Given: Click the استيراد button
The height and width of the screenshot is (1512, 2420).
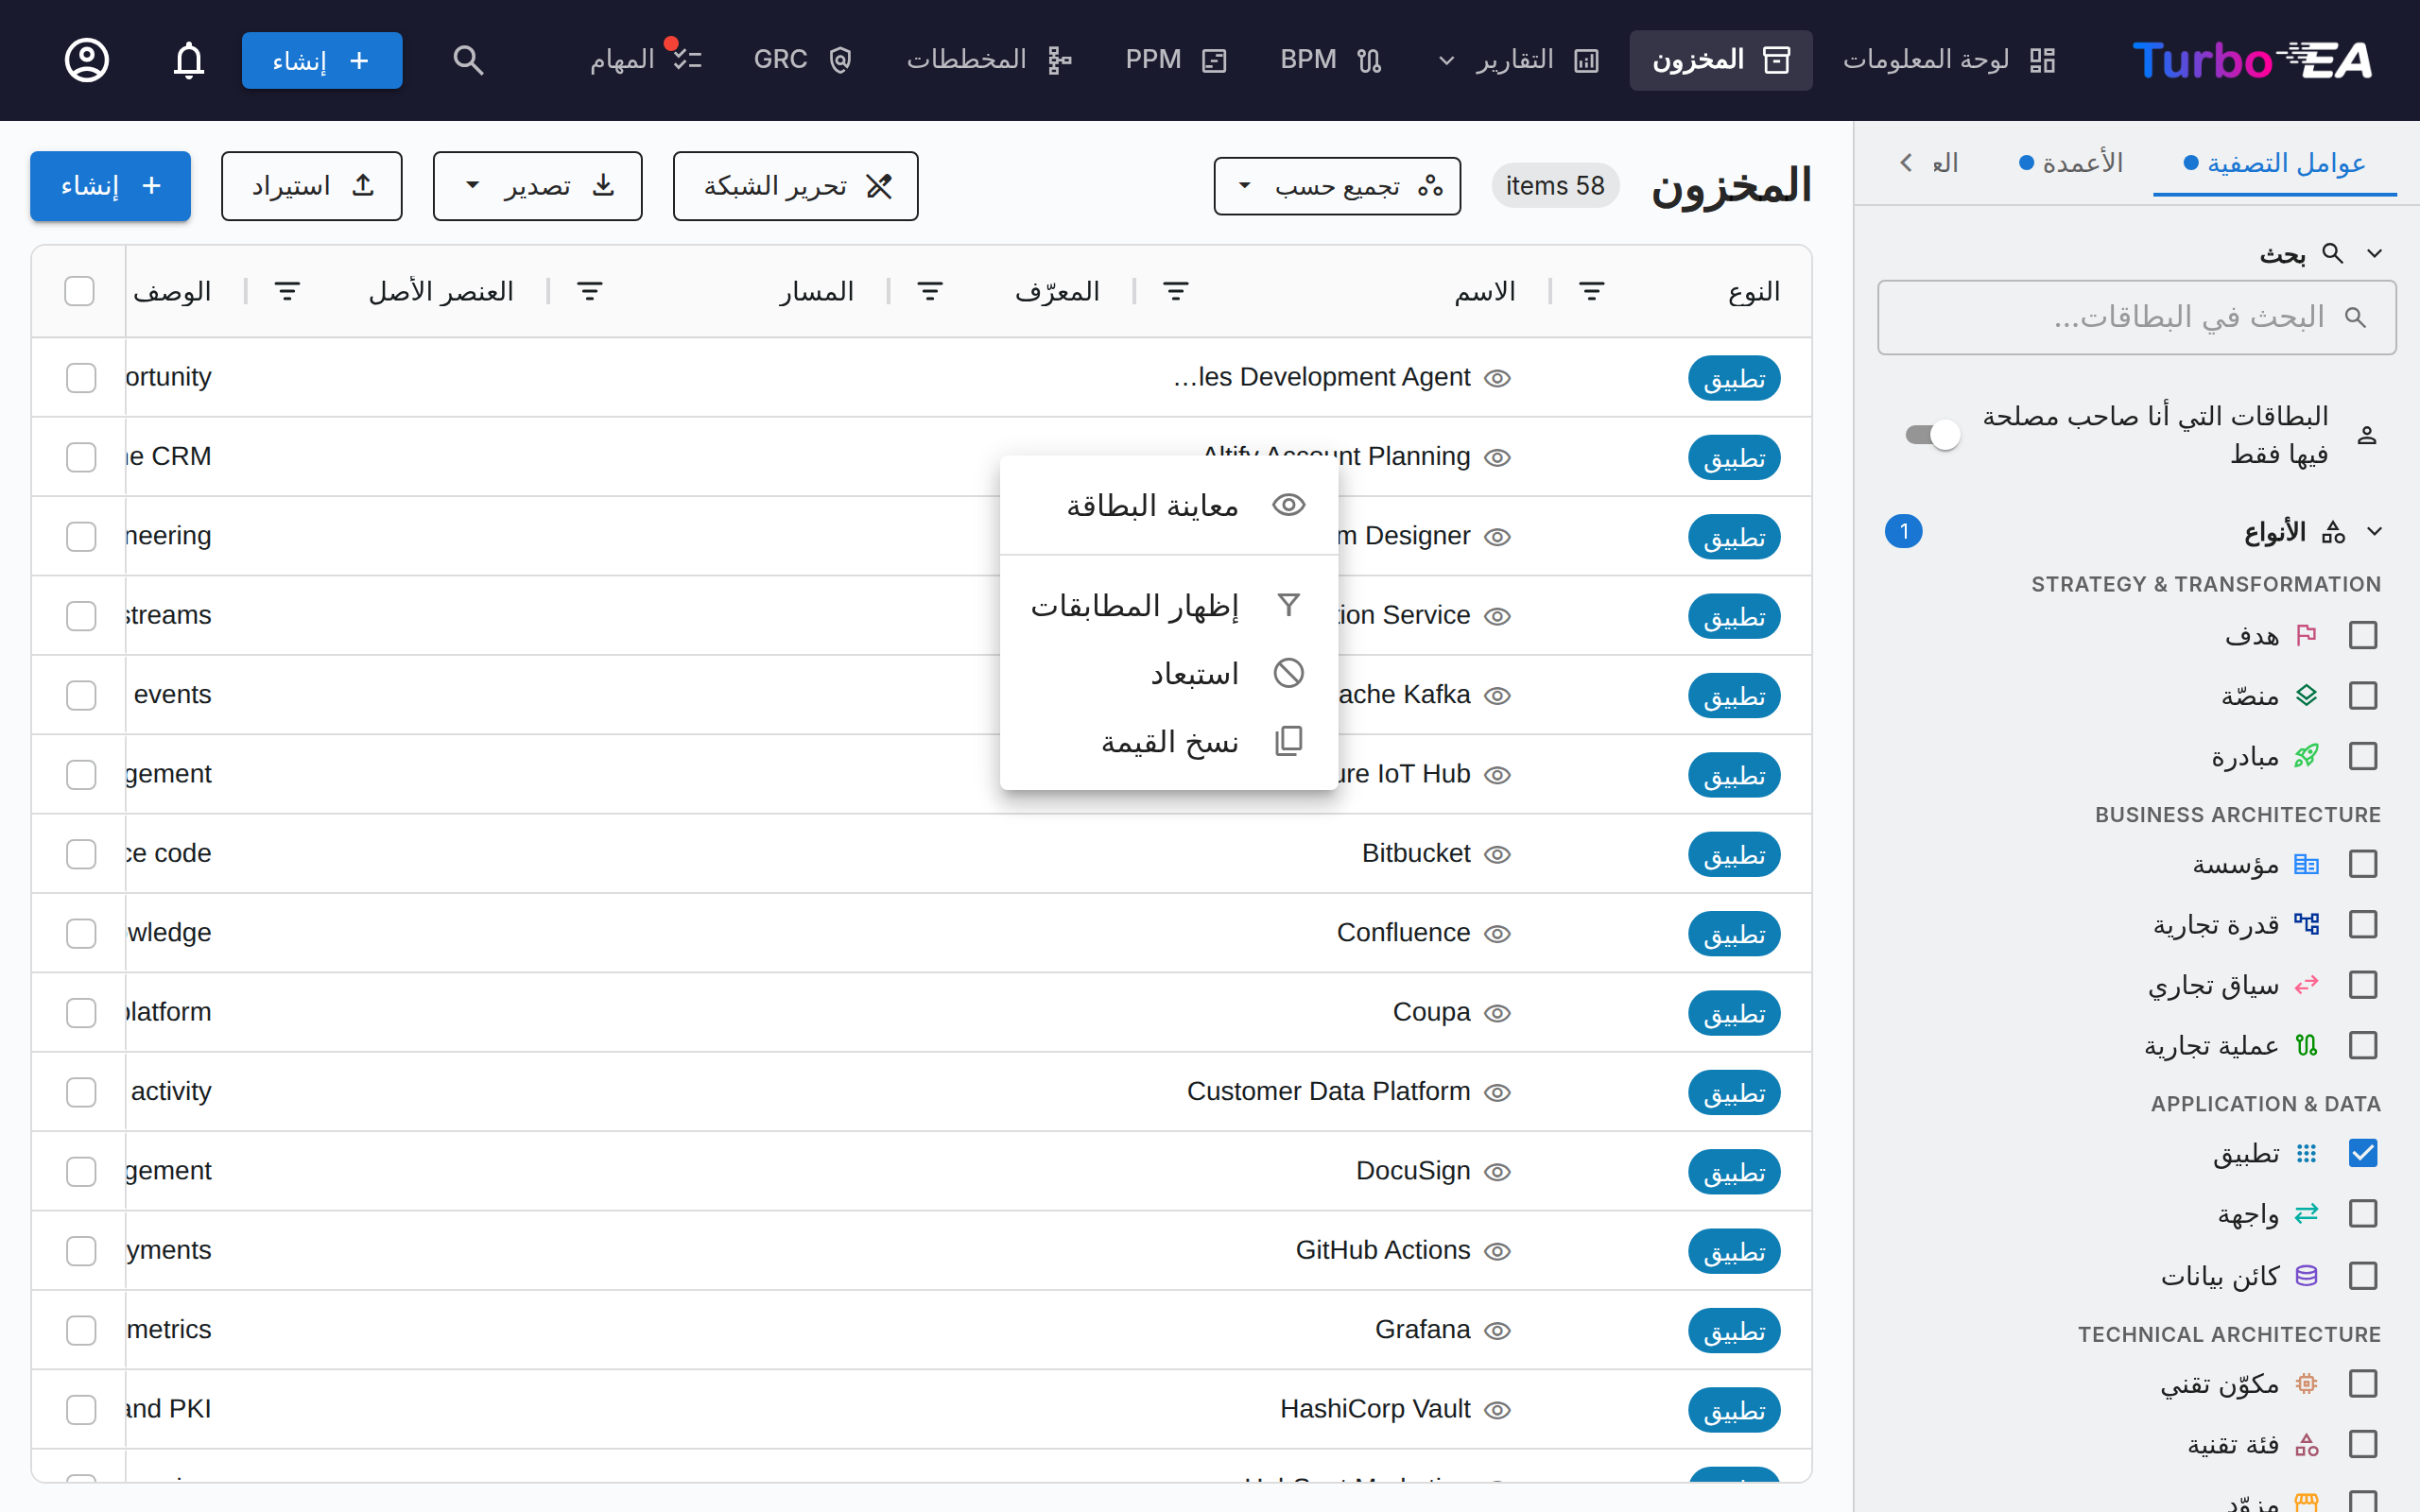Looking at the screenshot, I should click(312, 186).
